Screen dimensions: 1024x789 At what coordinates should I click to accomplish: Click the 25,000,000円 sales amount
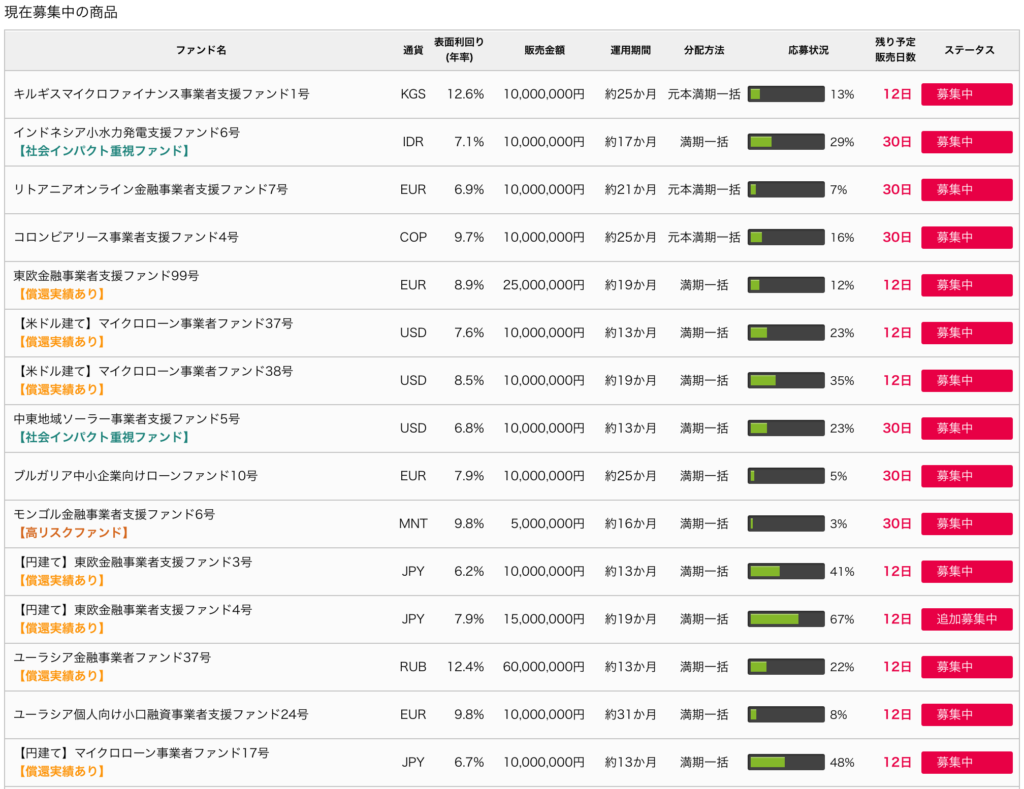[x=543, y=285]
